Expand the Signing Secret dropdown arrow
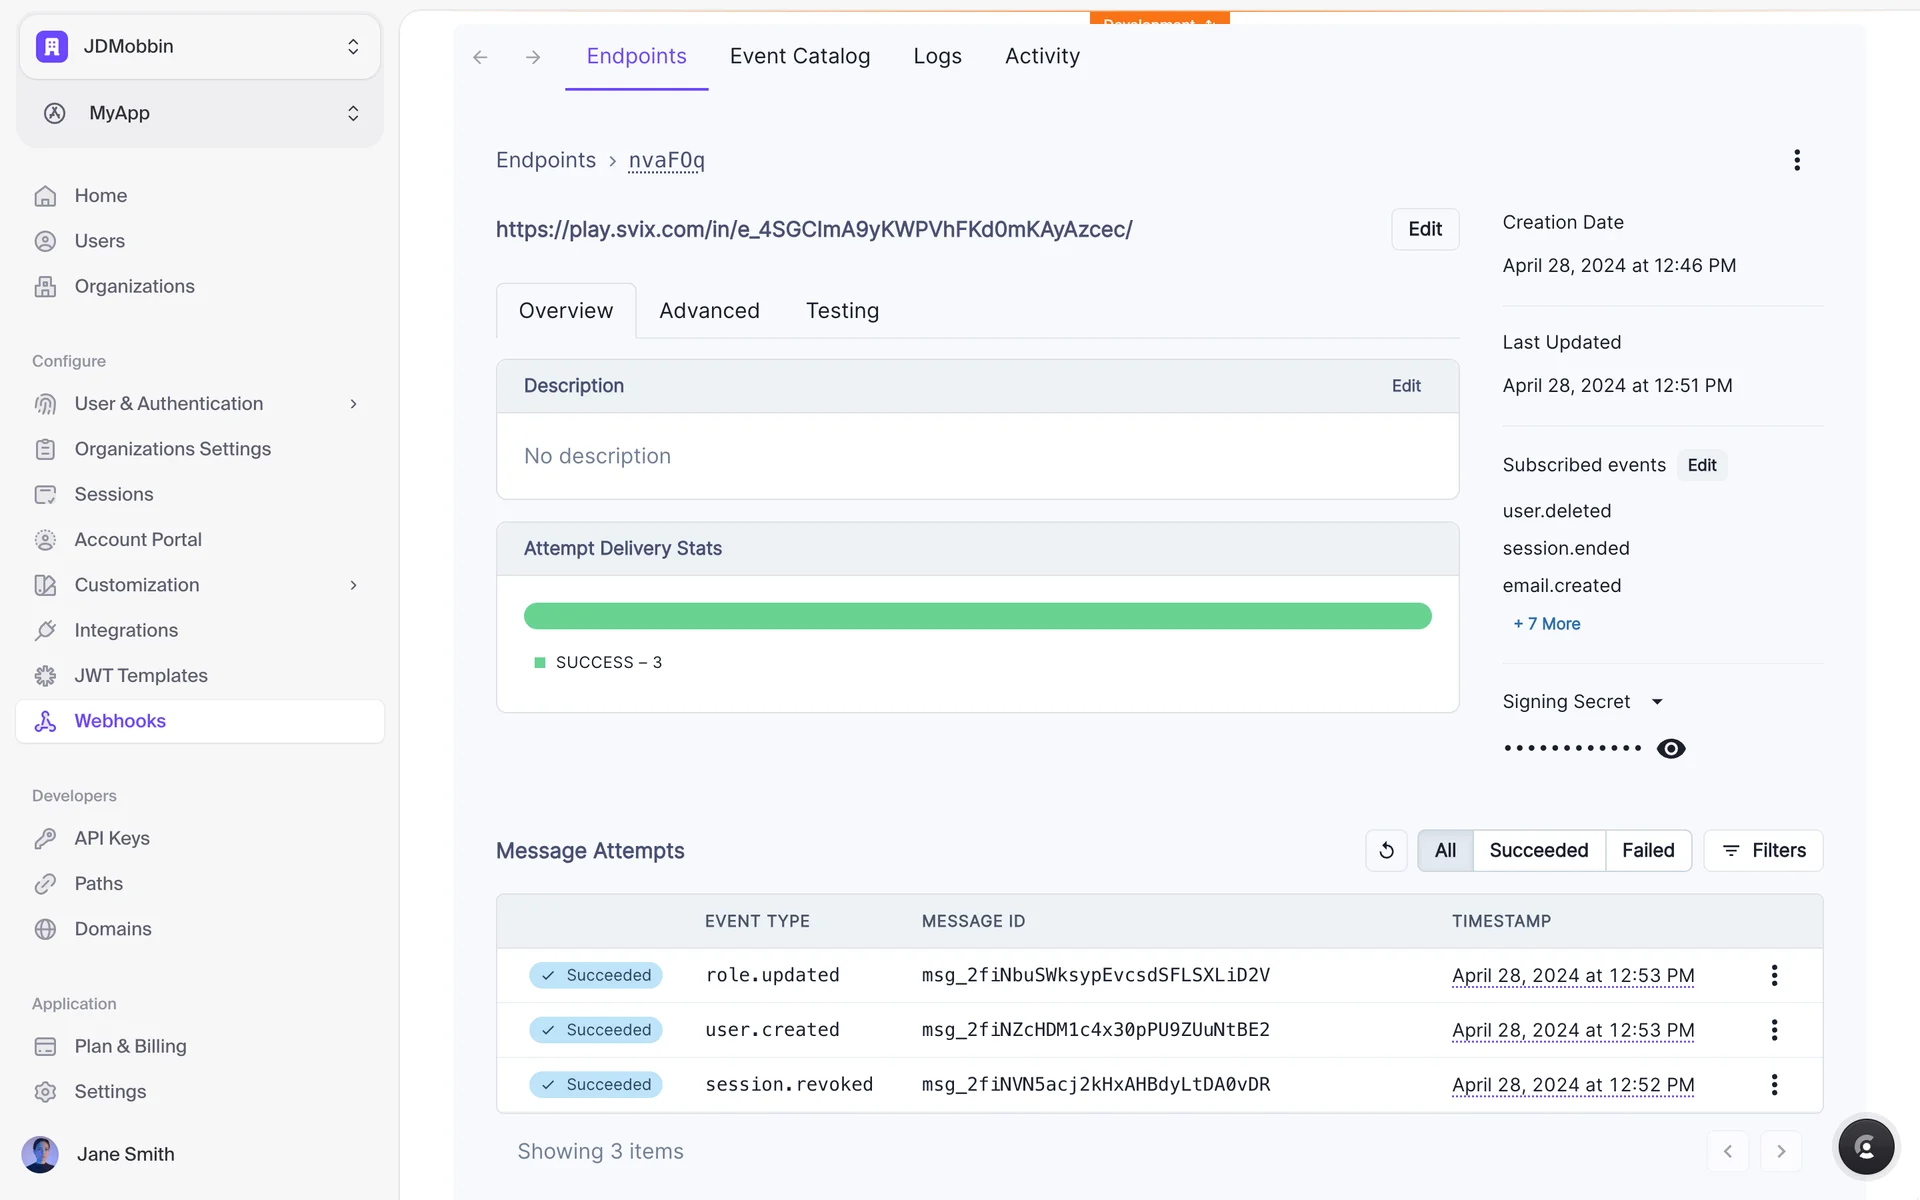This screenshot has width=1920, height=1200. click(1657, 702)
